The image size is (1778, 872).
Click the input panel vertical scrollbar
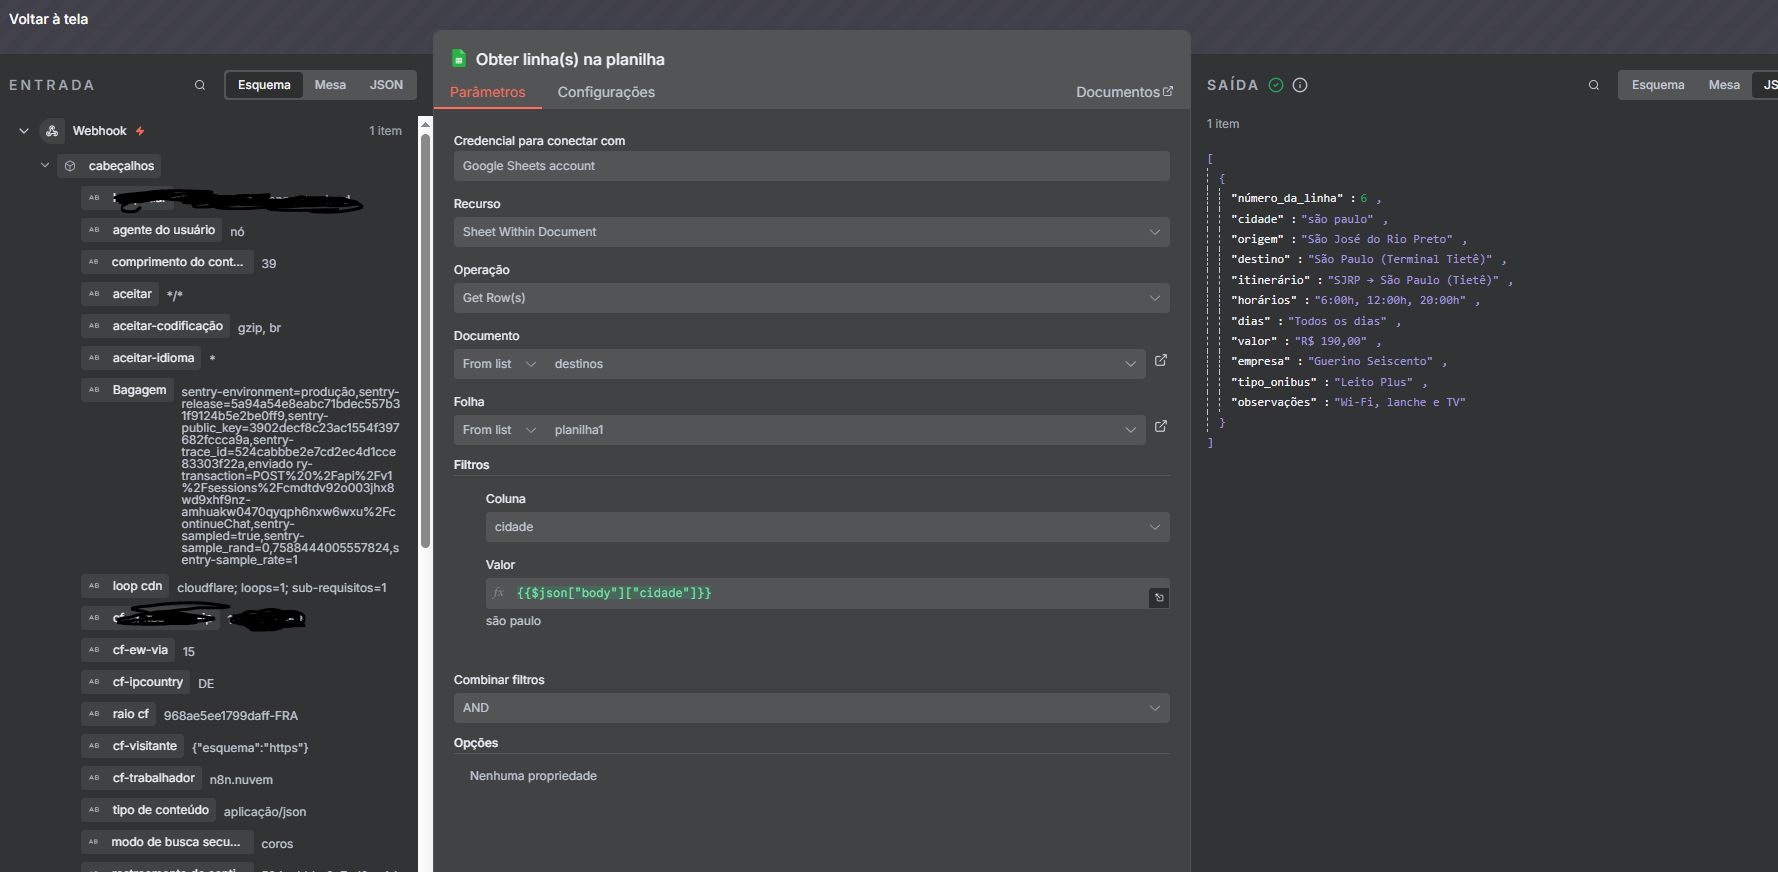click(x=425, y=340)
